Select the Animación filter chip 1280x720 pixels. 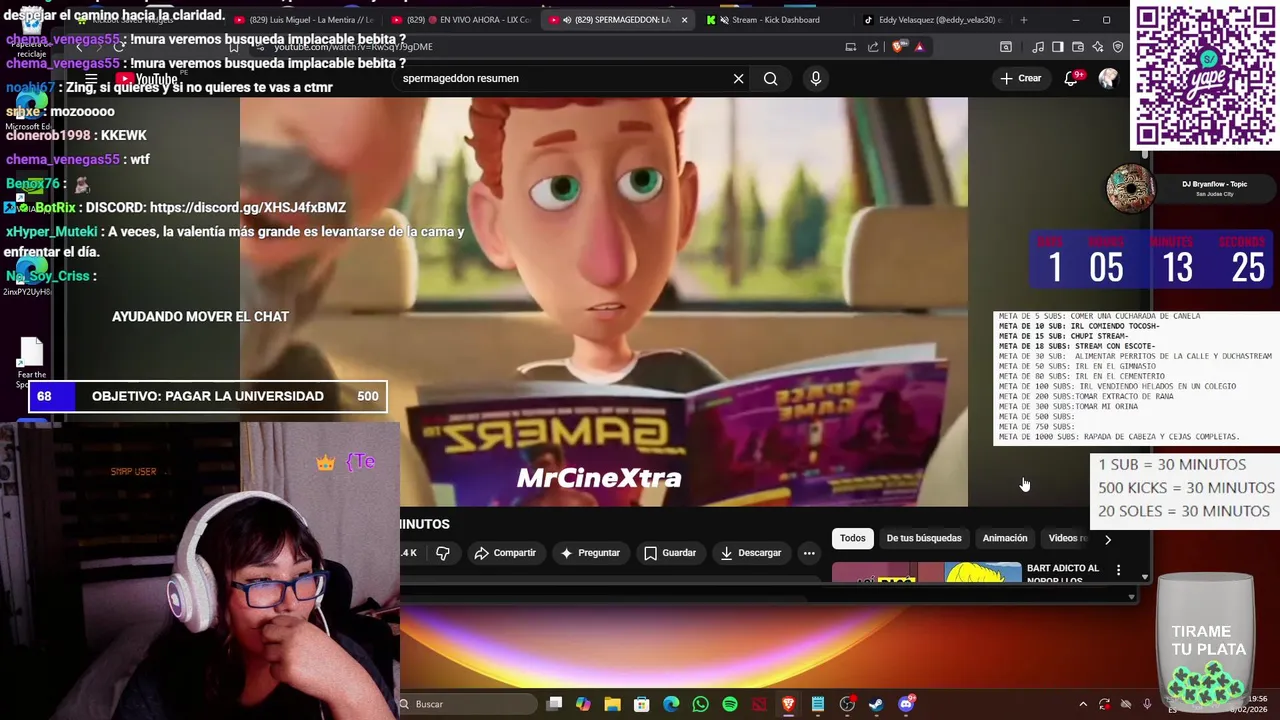coord(1005,538)
